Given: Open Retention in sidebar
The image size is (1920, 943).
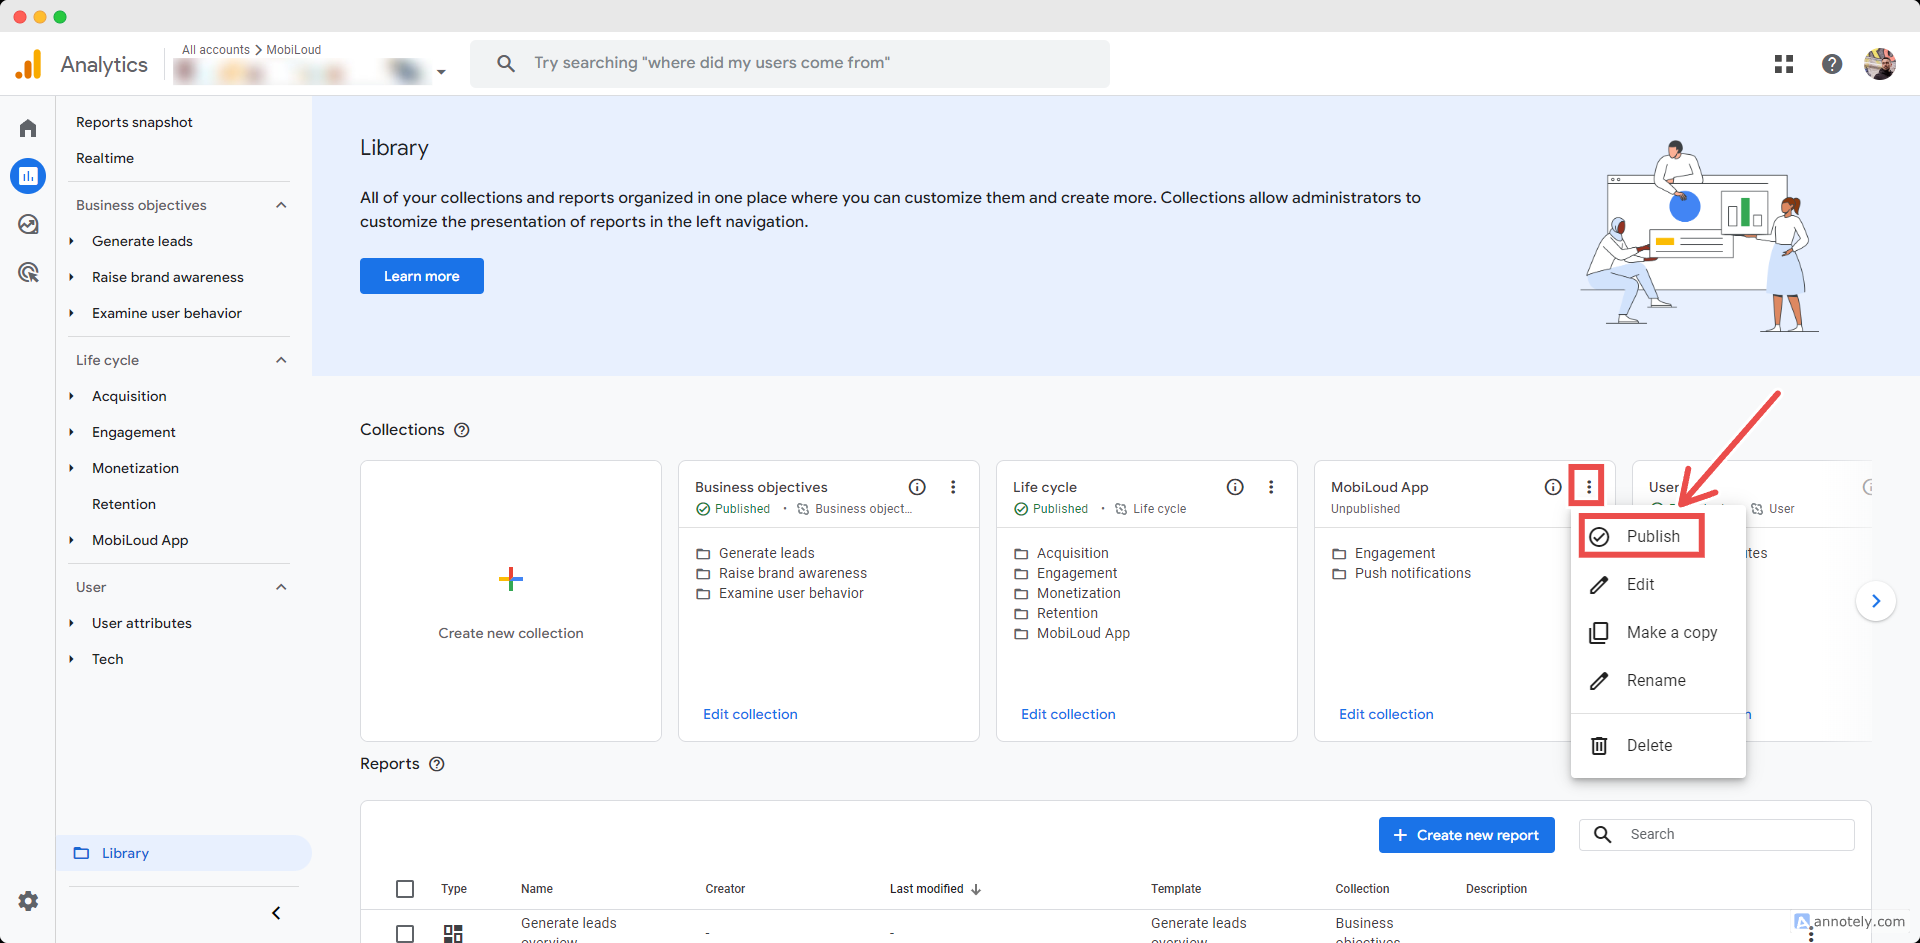Looking at the screenshot, I should pos(124,504).
